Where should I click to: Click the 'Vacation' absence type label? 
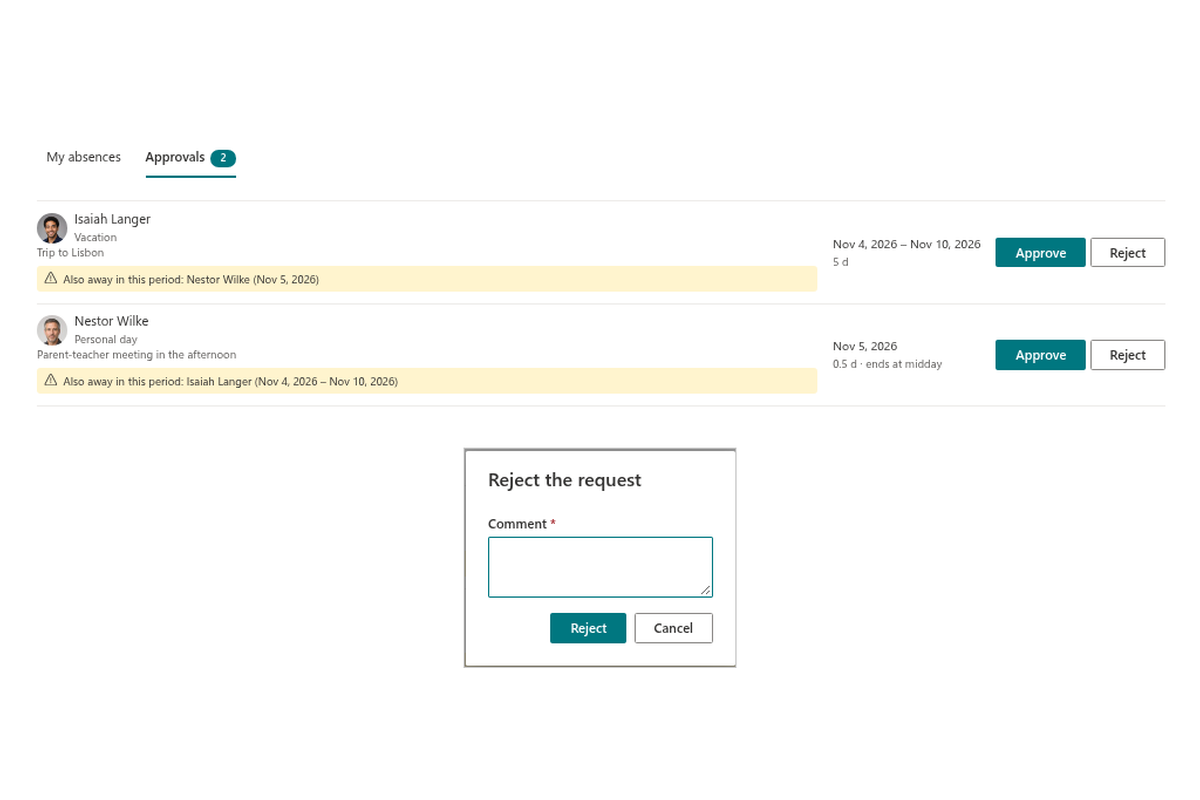point(95,237)
